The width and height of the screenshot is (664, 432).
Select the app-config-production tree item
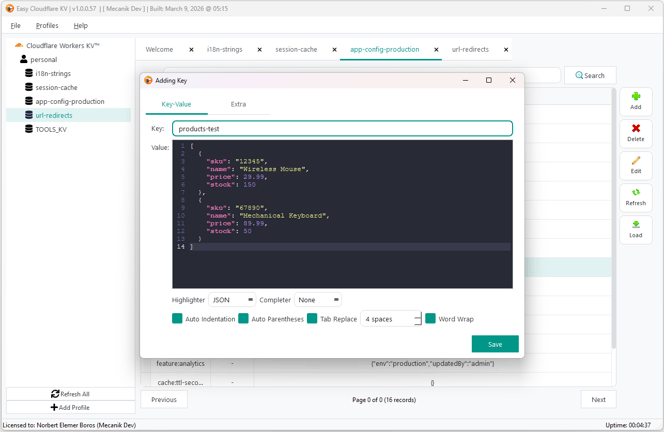coord(70,101)
